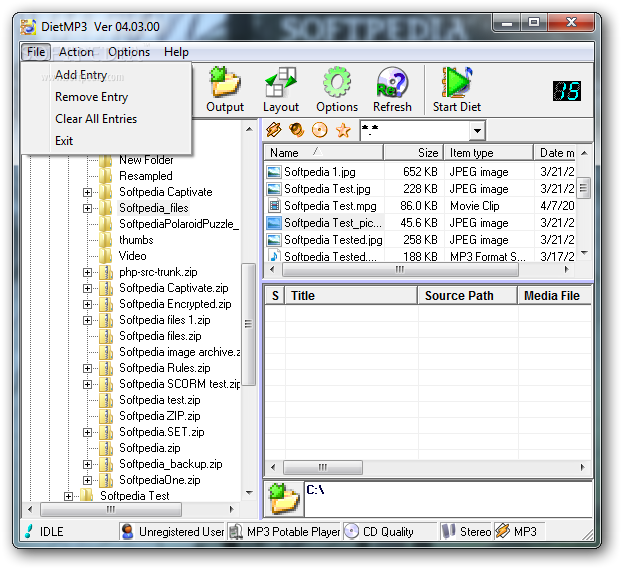Select SoftpediaPolaroidPuzzle_ folder in tree
Screen dimensions: 622x569
[x=179, y=224]
